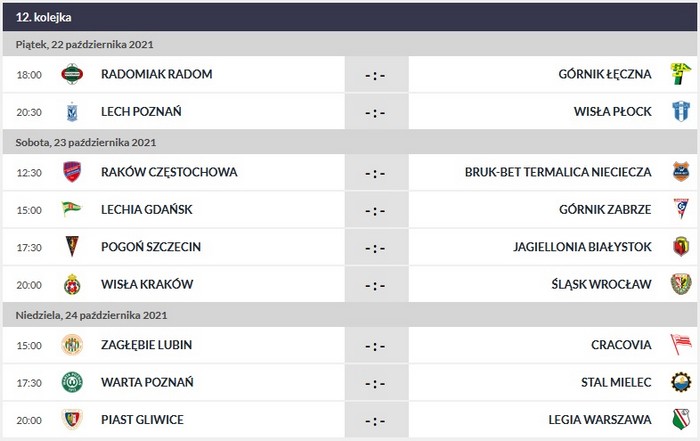Open the Wisła Płock team link
Viewport: 700px width, 441px height.
(612, 111)
